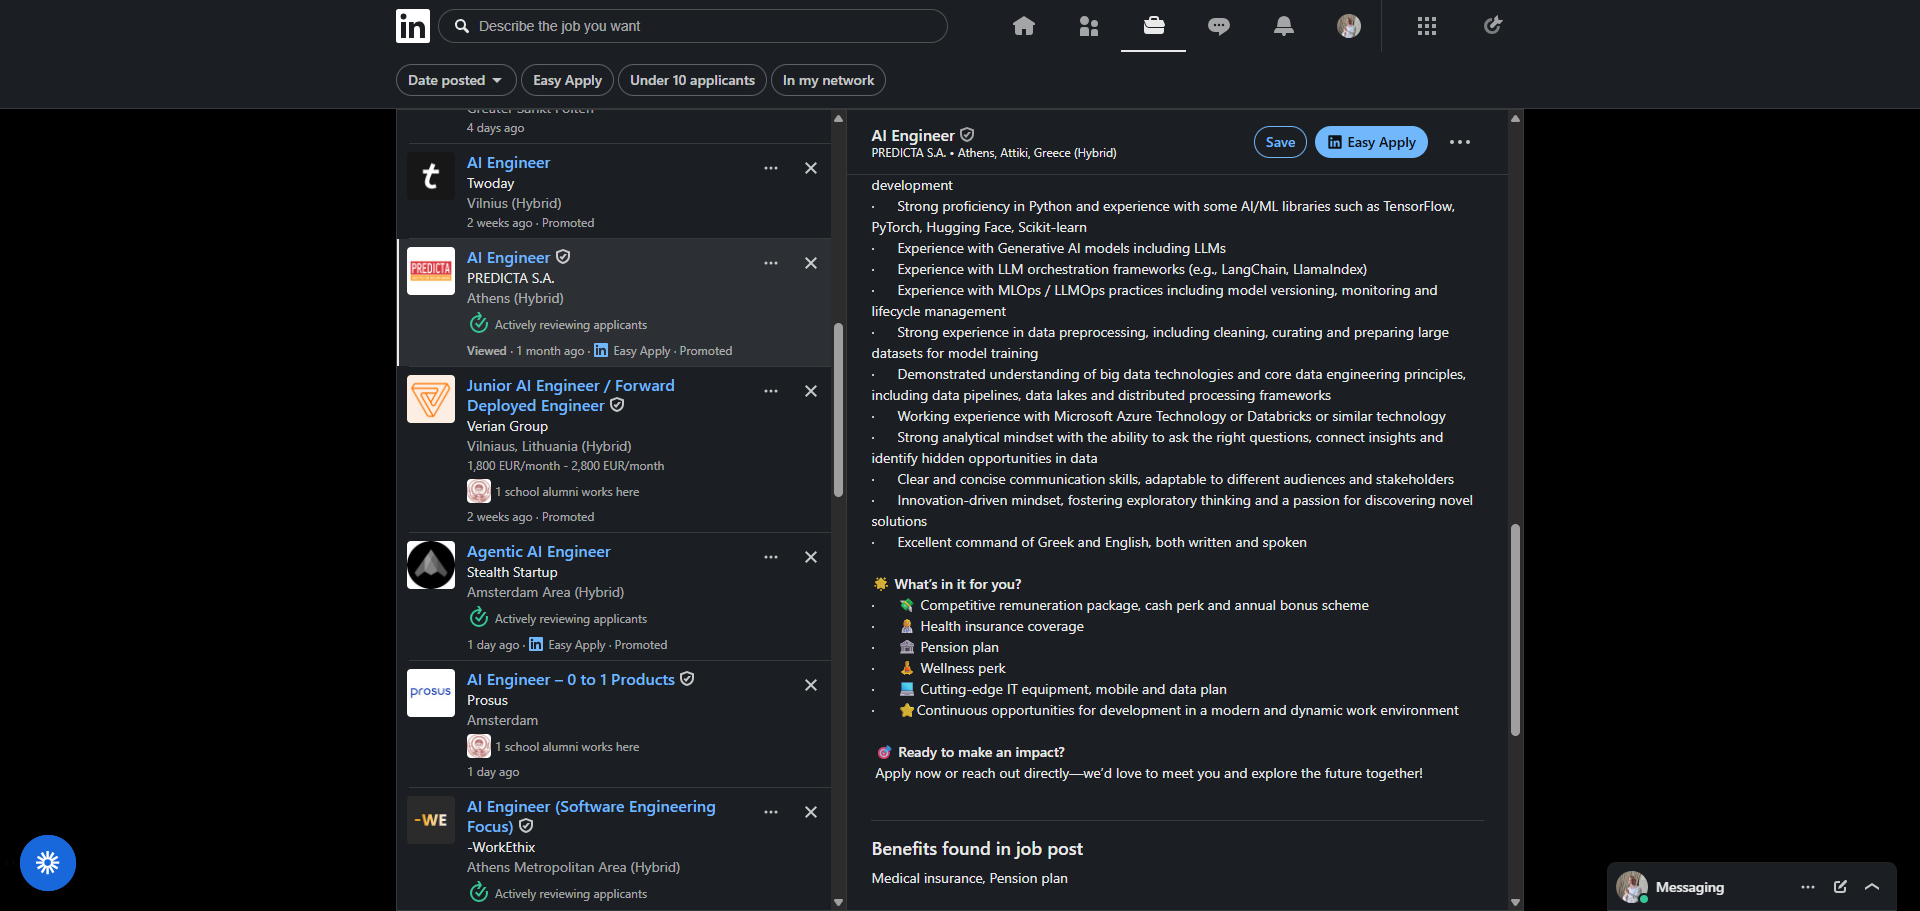This screenshot has height=911, width=1920.
Task: Dismiss the Junior AI Engineer Verian job
Action: point(811,391)
